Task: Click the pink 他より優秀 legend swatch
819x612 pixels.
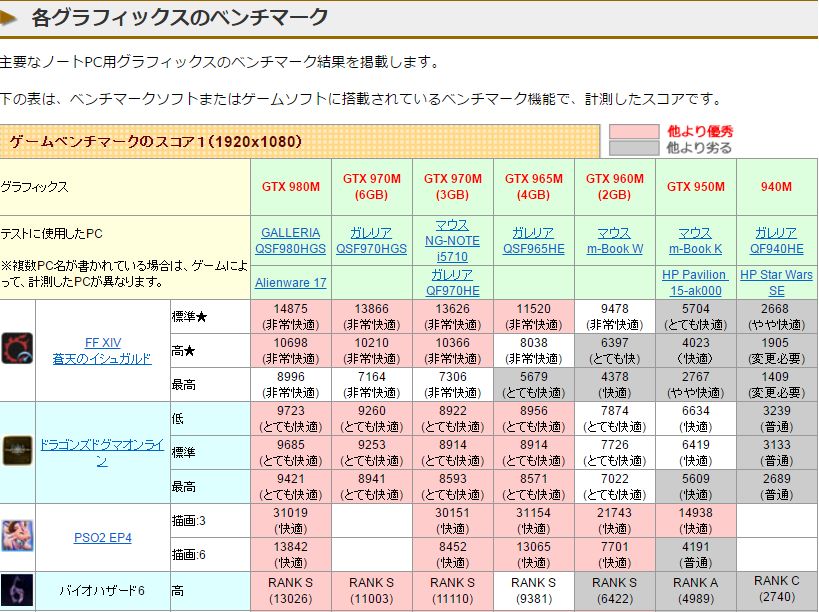Action: [x=634, y=131]
